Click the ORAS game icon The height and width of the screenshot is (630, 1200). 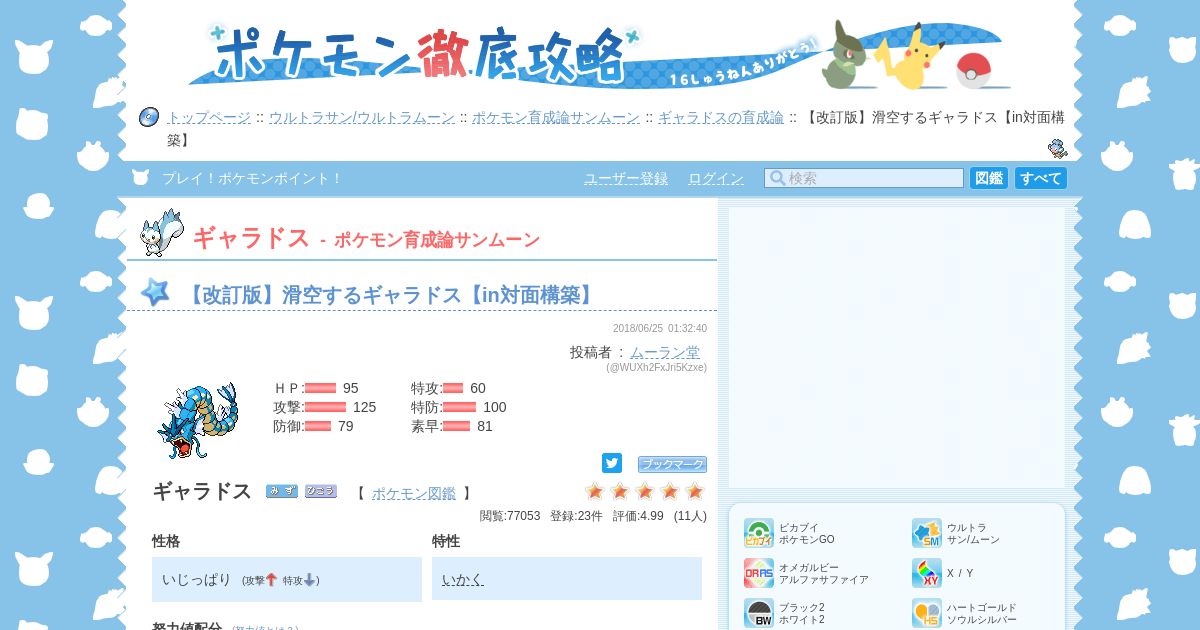point(759,573)
